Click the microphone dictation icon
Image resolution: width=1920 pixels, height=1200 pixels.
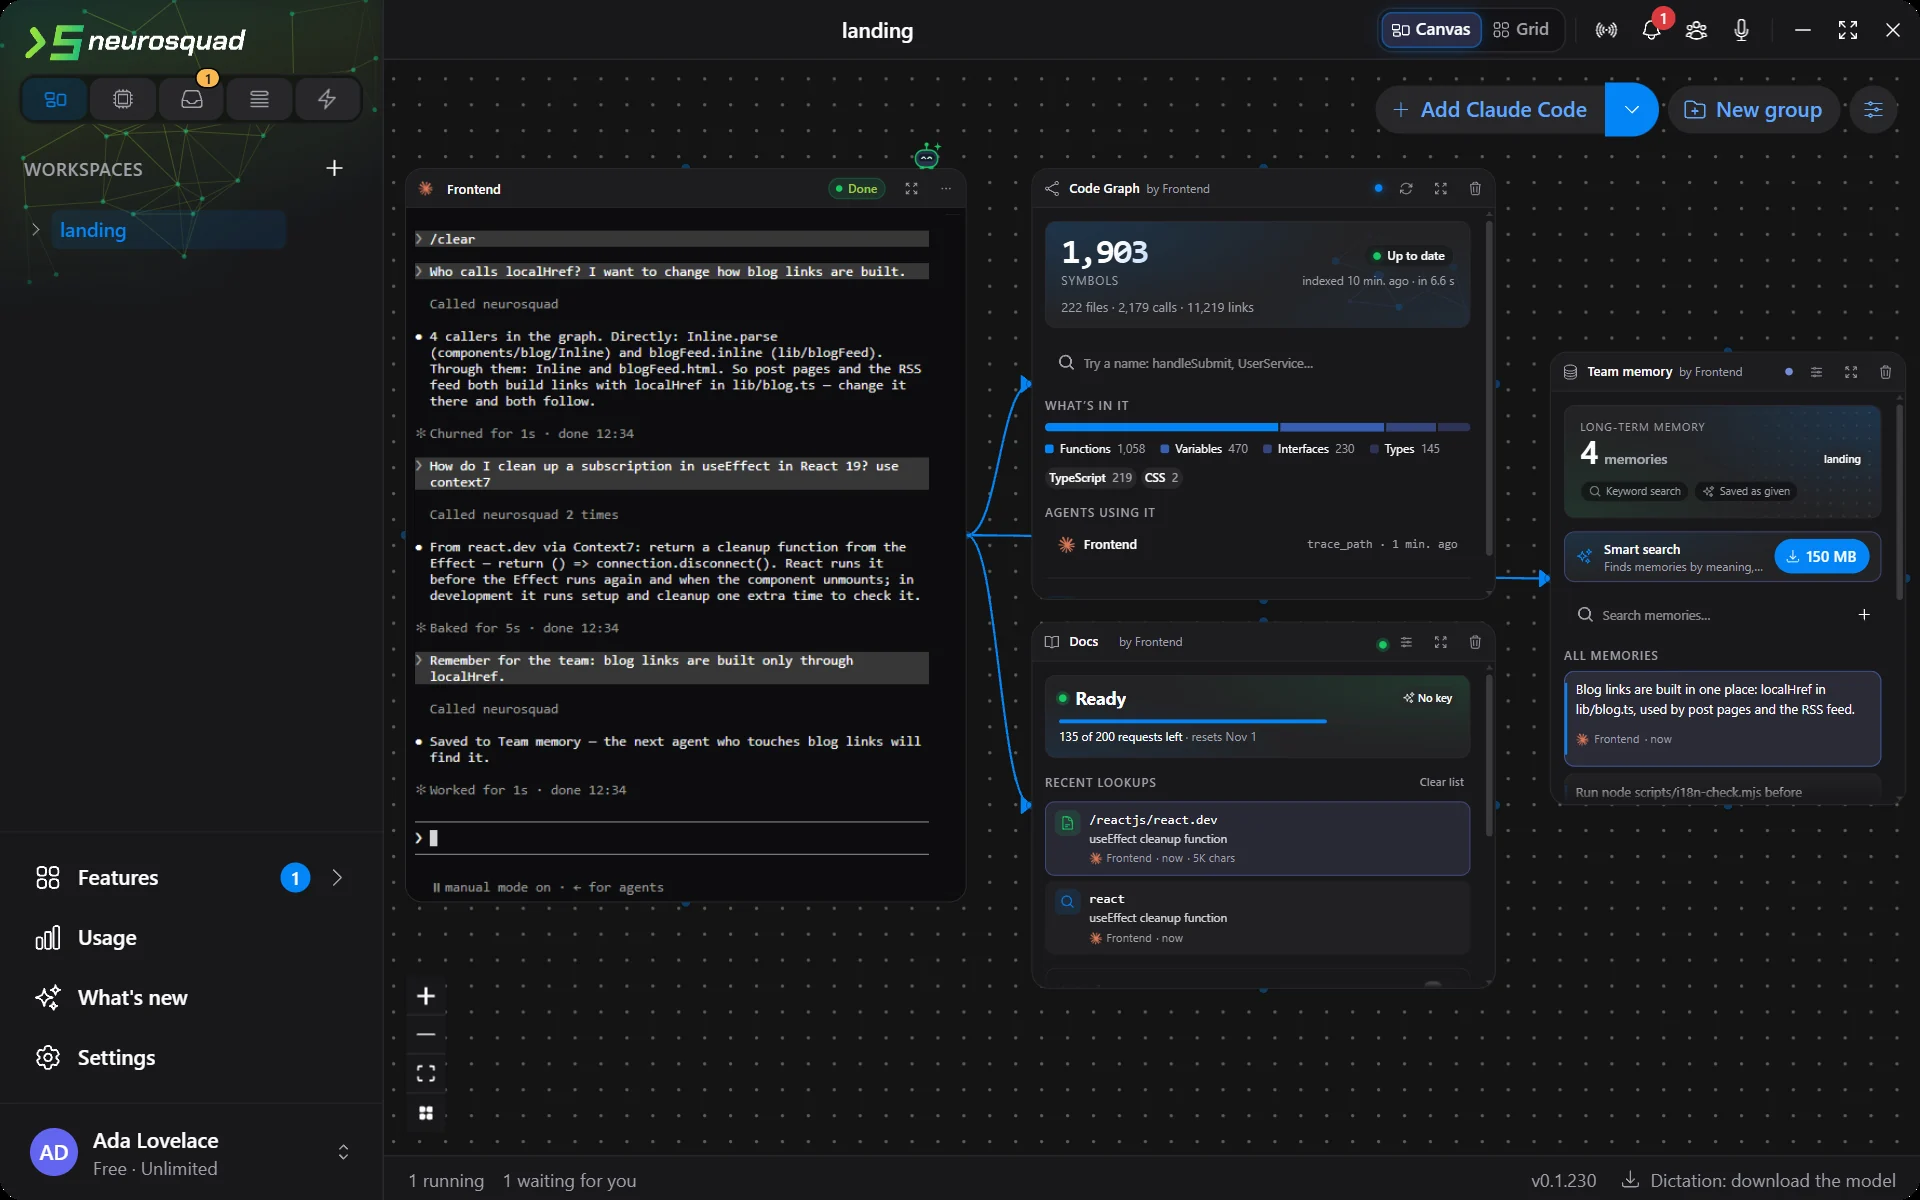coord(1741,30)
